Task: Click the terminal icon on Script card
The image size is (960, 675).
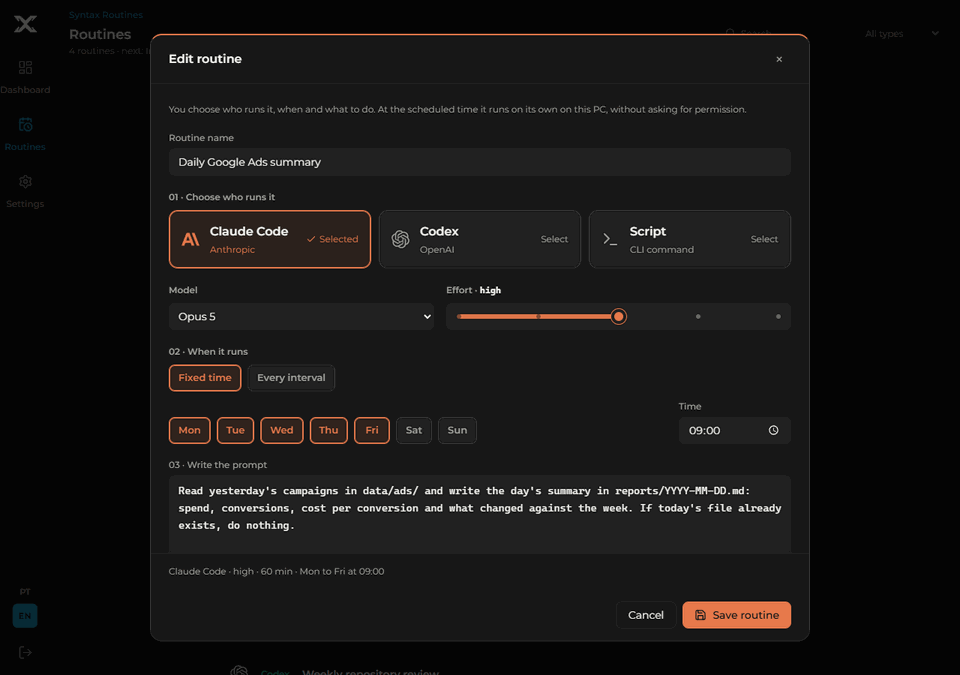Action: coord(610,239)
